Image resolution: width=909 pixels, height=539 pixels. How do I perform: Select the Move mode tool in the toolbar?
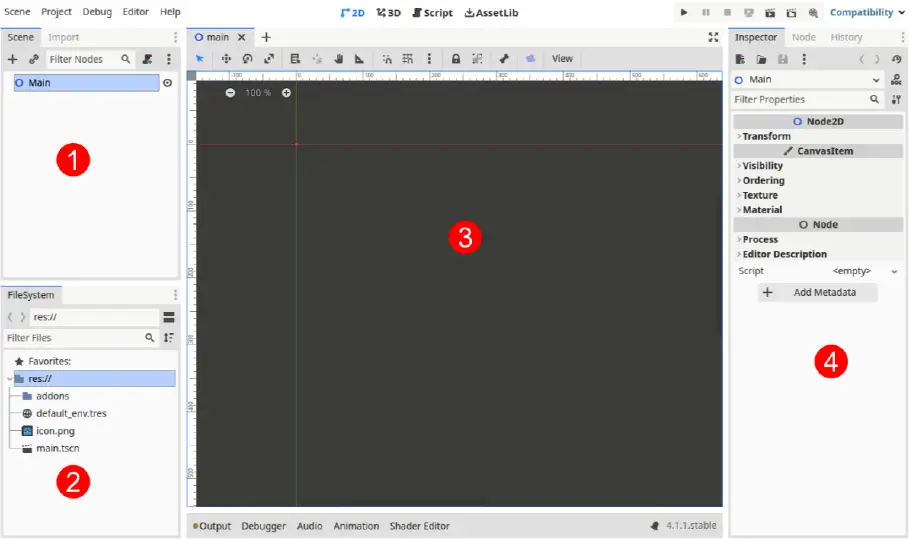tap(226, 59)
